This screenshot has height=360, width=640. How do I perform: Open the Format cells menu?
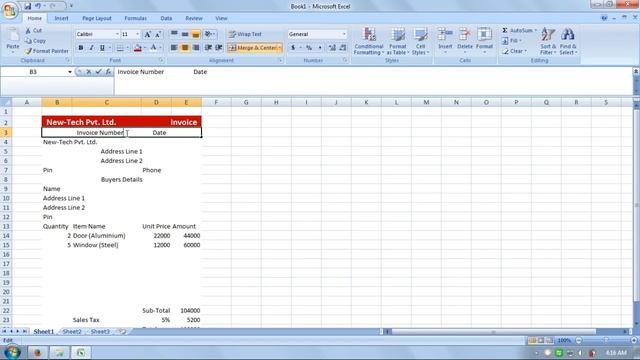tap(484, 41)
